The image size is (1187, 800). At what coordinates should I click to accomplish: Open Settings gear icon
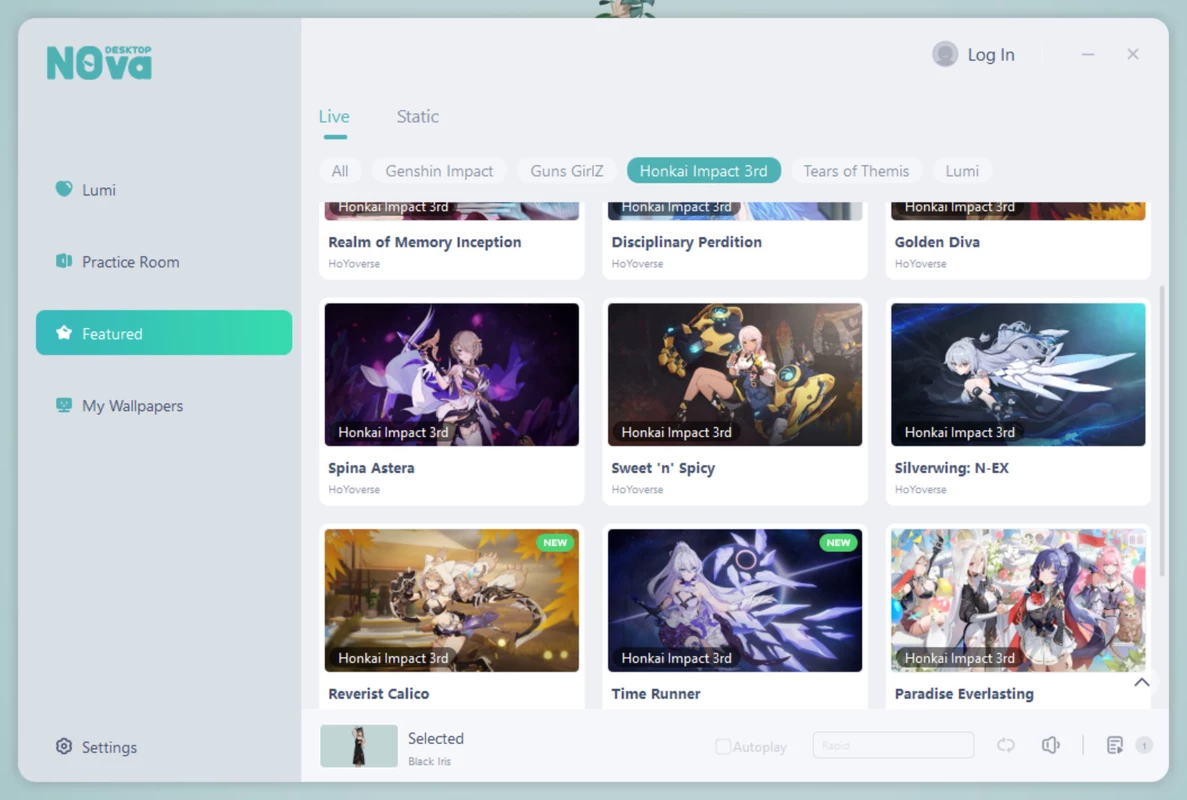64,746
